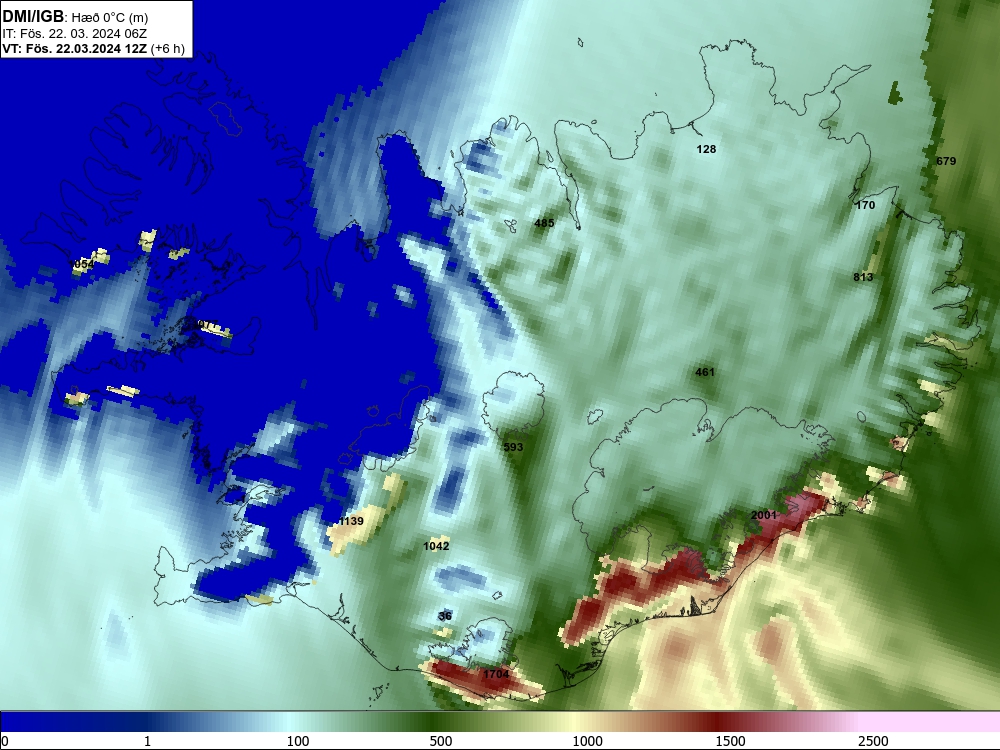The width and height of the screenshot is (1000, 750).
Task: Click the horizontal color scale bar
Action: click(500, 721)
